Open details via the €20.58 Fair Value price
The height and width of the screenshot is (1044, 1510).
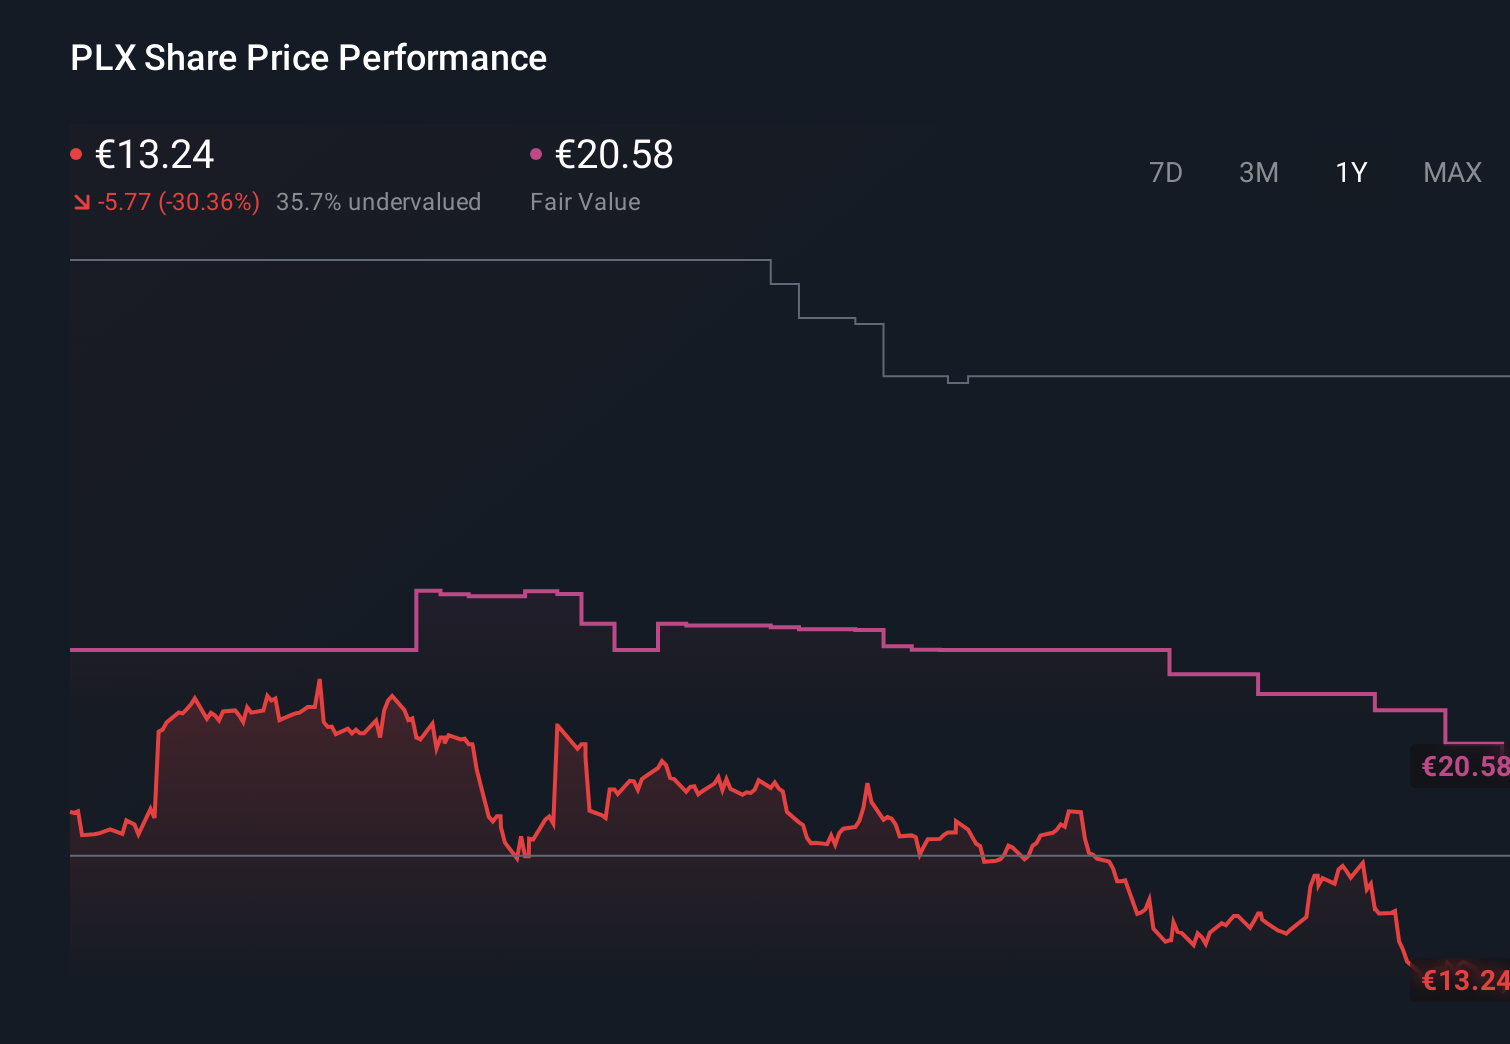coord(613,155)
